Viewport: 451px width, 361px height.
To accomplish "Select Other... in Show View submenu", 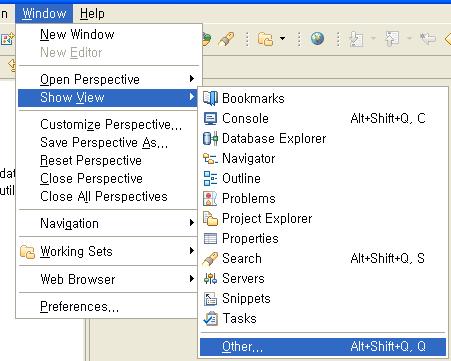I will (x=323, y=347).
